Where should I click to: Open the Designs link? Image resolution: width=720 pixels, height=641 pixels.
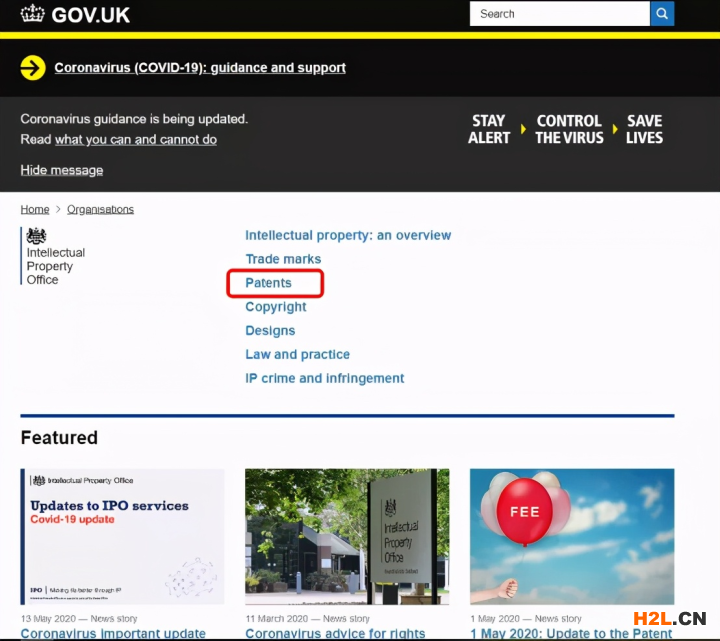tap(270, 331)
